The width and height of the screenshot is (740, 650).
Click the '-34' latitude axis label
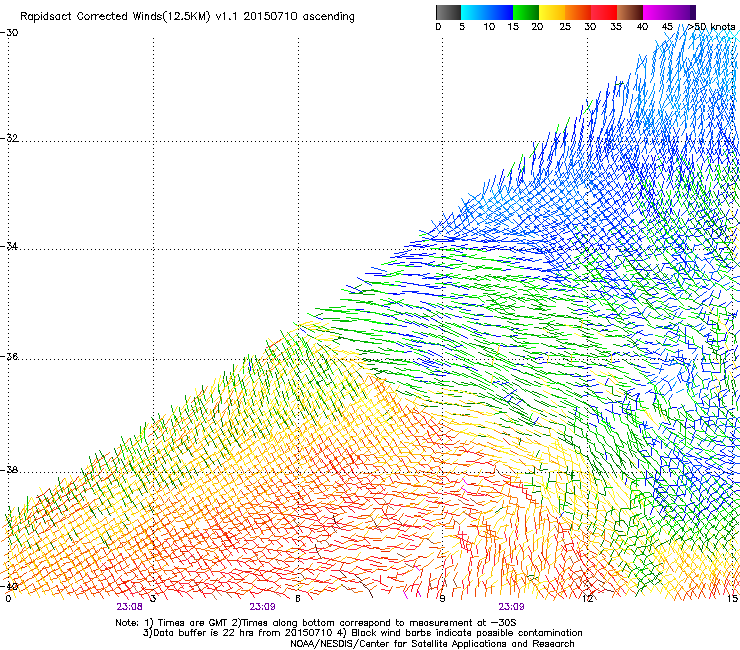tap(9, 246)
